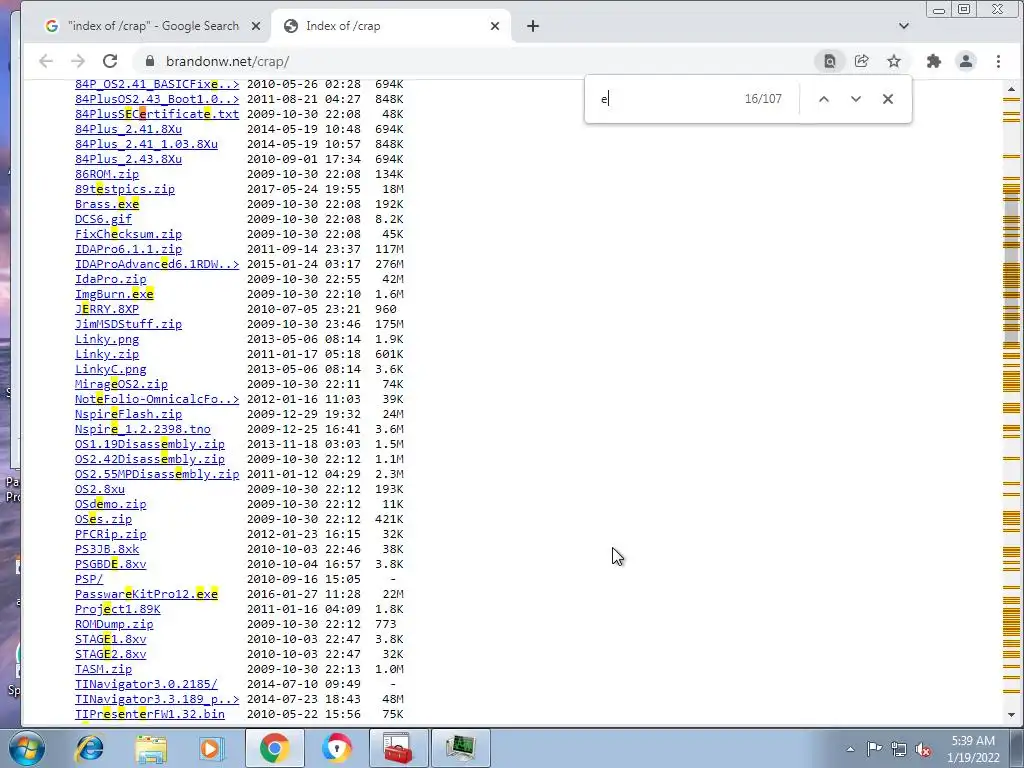Viewport: 1024px width, 768px height.
Task: Open the MirageOS2.zip link
Action: pyautogui.click(x=121, y=384)
